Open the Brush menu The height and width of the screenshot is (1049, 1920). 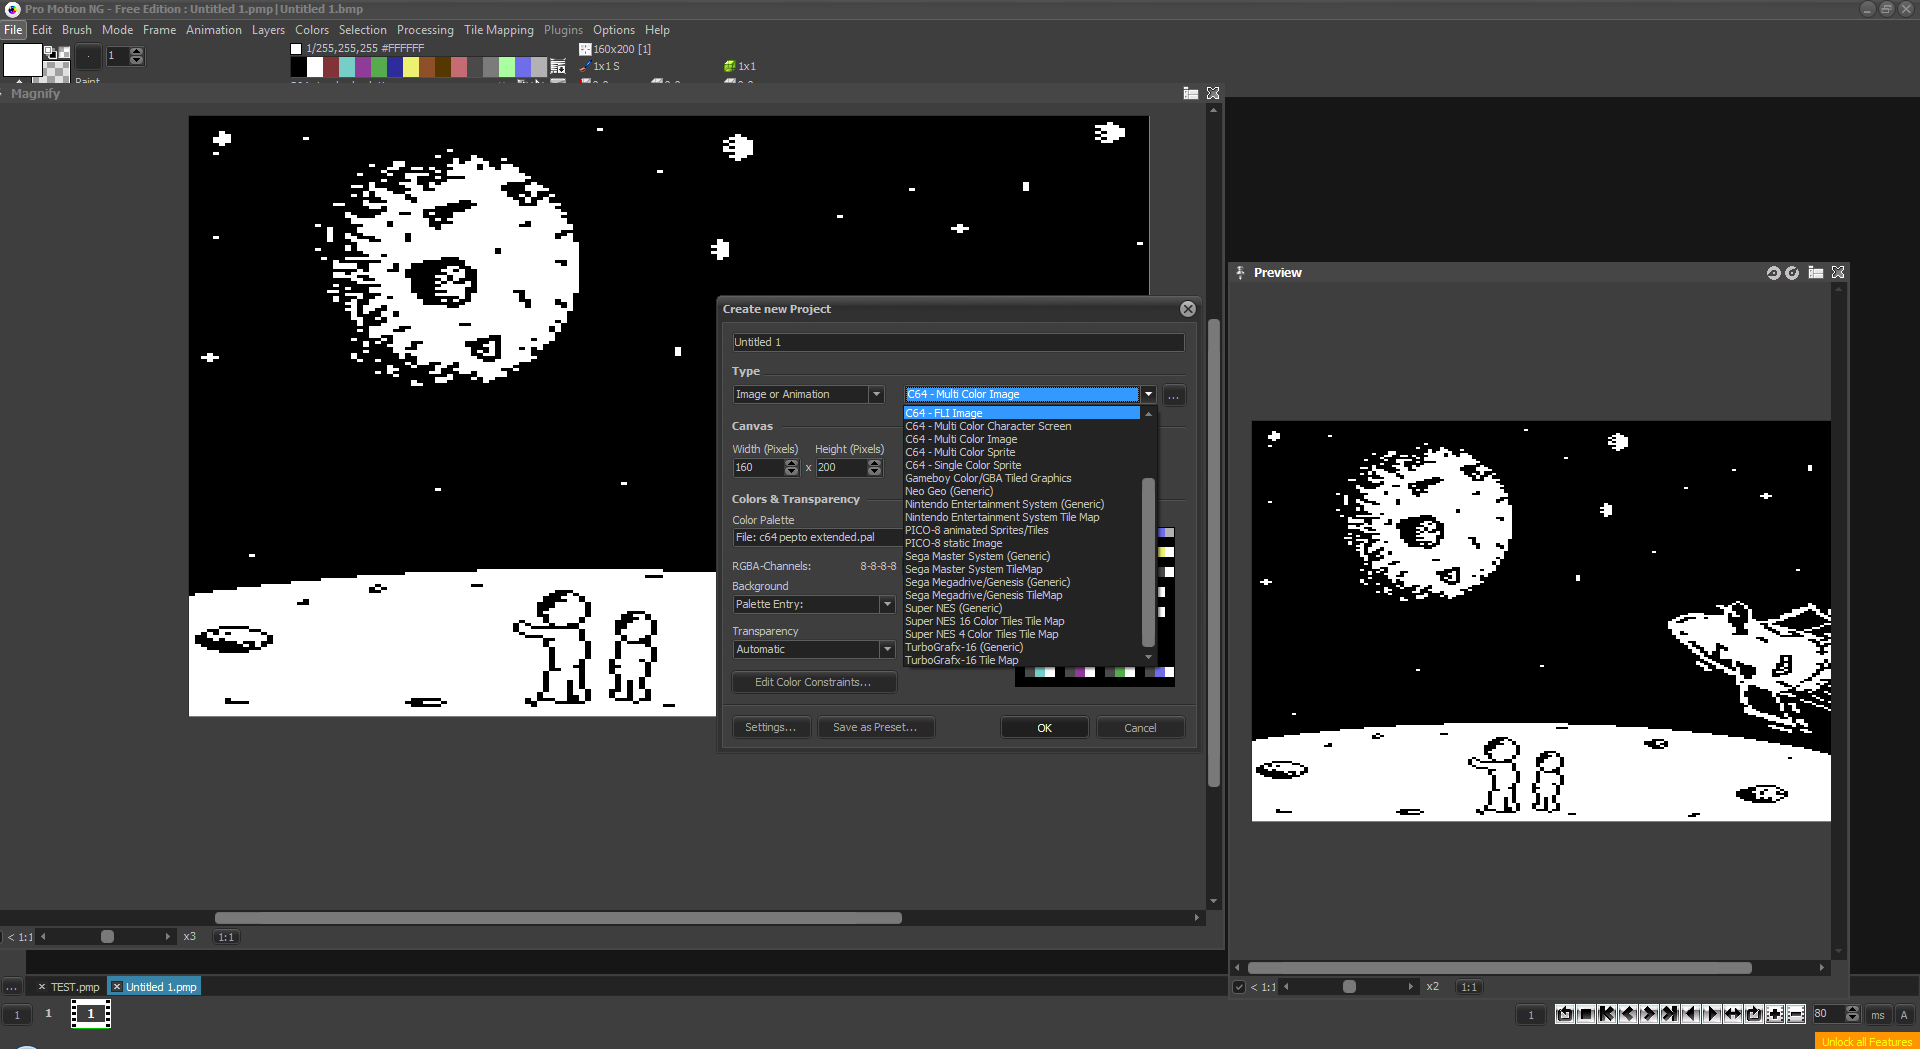tap(76, 30)
